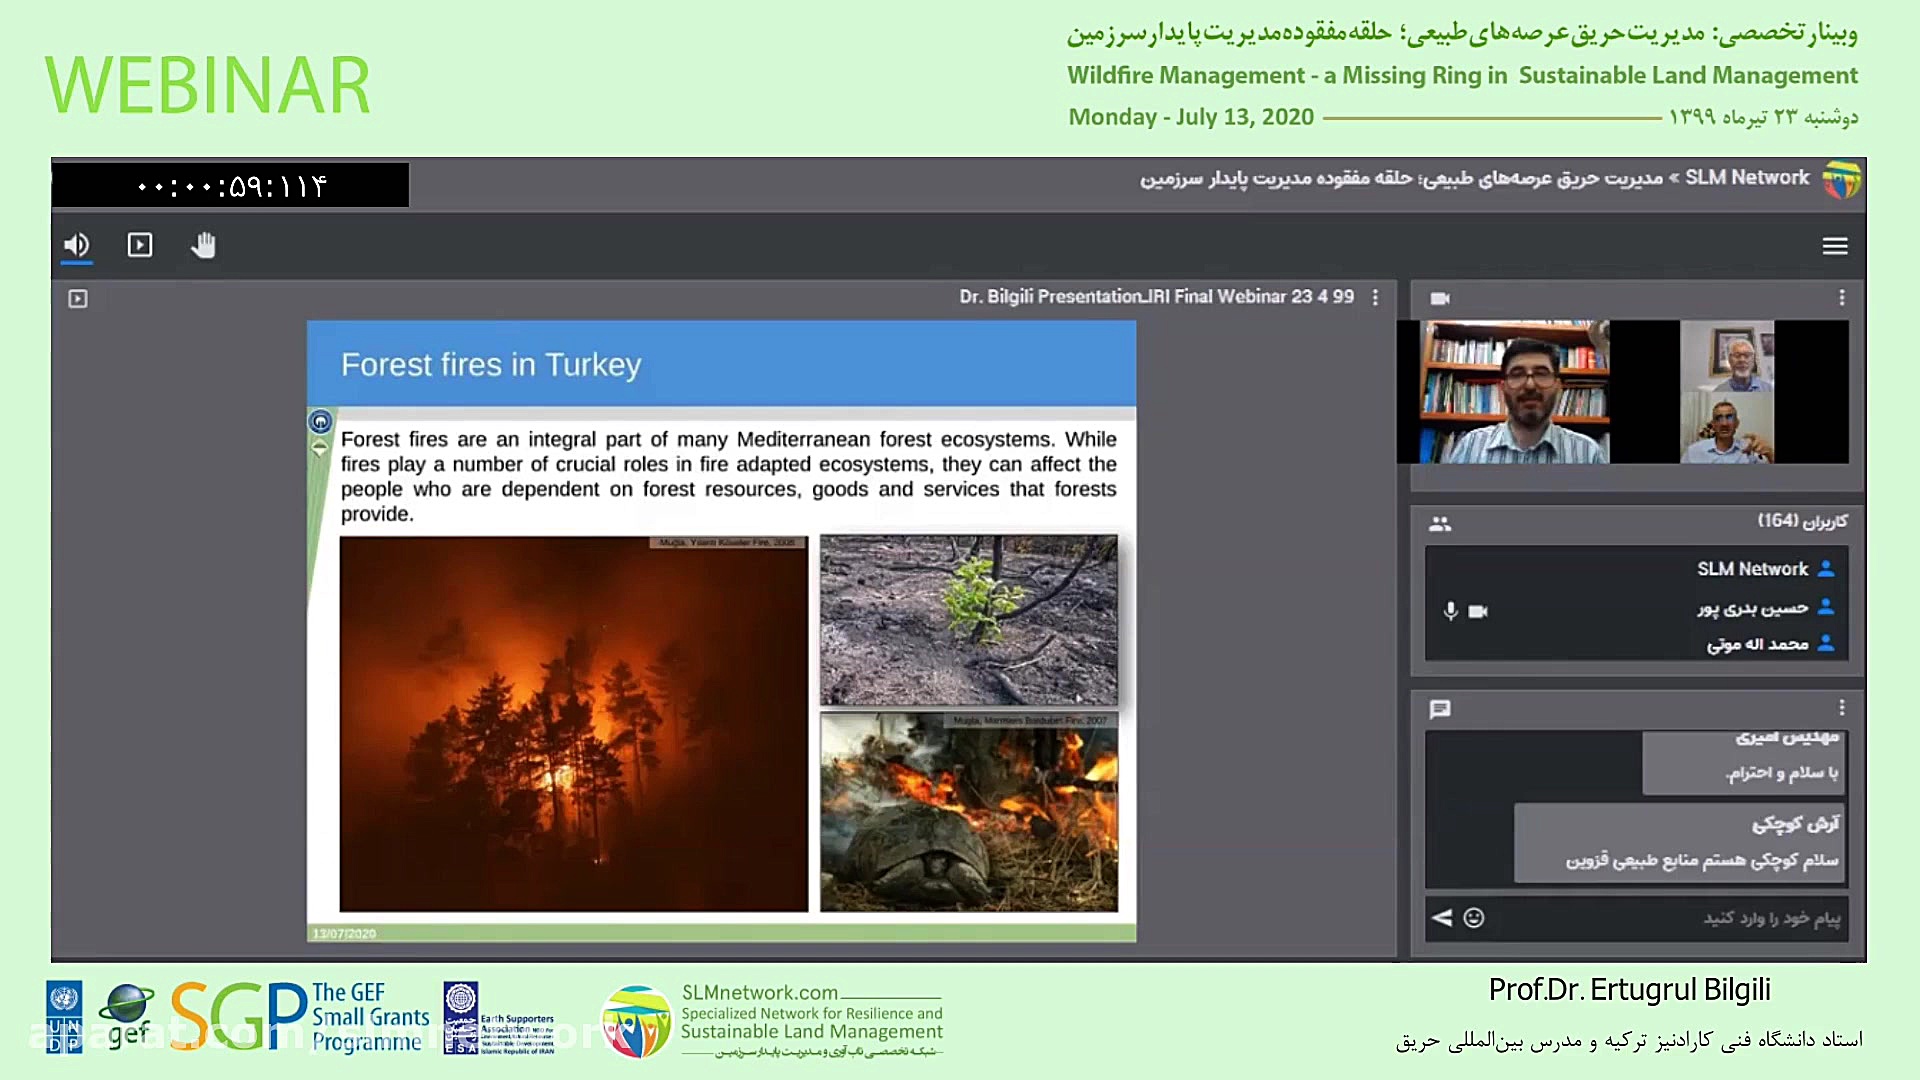Viewport: 1920px width, 1080px height.
Task: Click the send message arrow icon
Action: pos(1441,917)
